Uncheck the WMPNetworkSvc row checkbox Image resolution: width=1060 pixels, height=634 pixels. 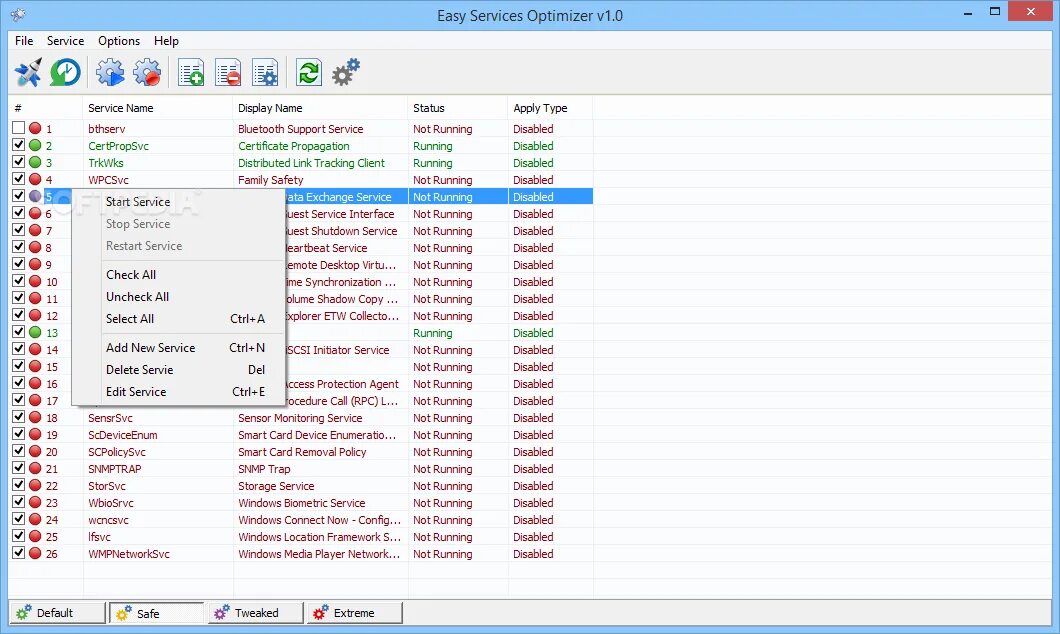(x=18, y=553)
